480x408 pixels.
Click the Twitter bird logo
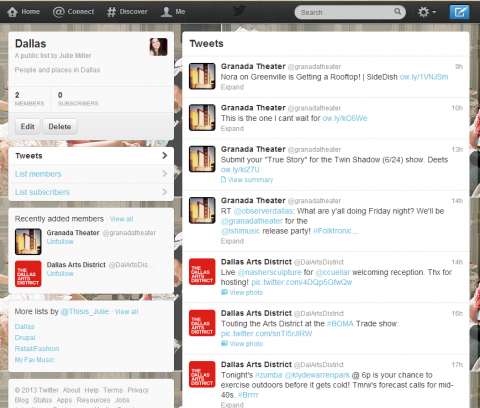(x=239, y=11)
